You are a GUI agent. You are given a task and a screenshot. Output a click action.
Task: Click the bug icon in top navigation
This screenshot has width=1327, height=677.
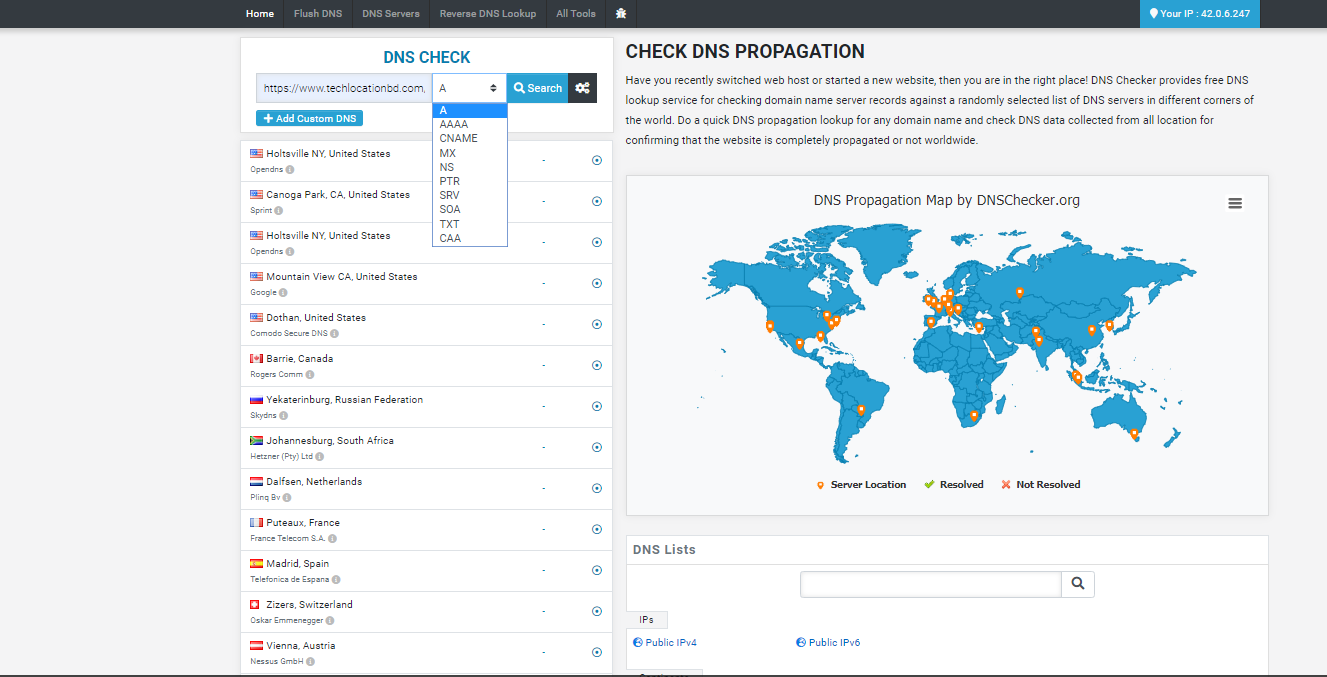coord(621,14)
